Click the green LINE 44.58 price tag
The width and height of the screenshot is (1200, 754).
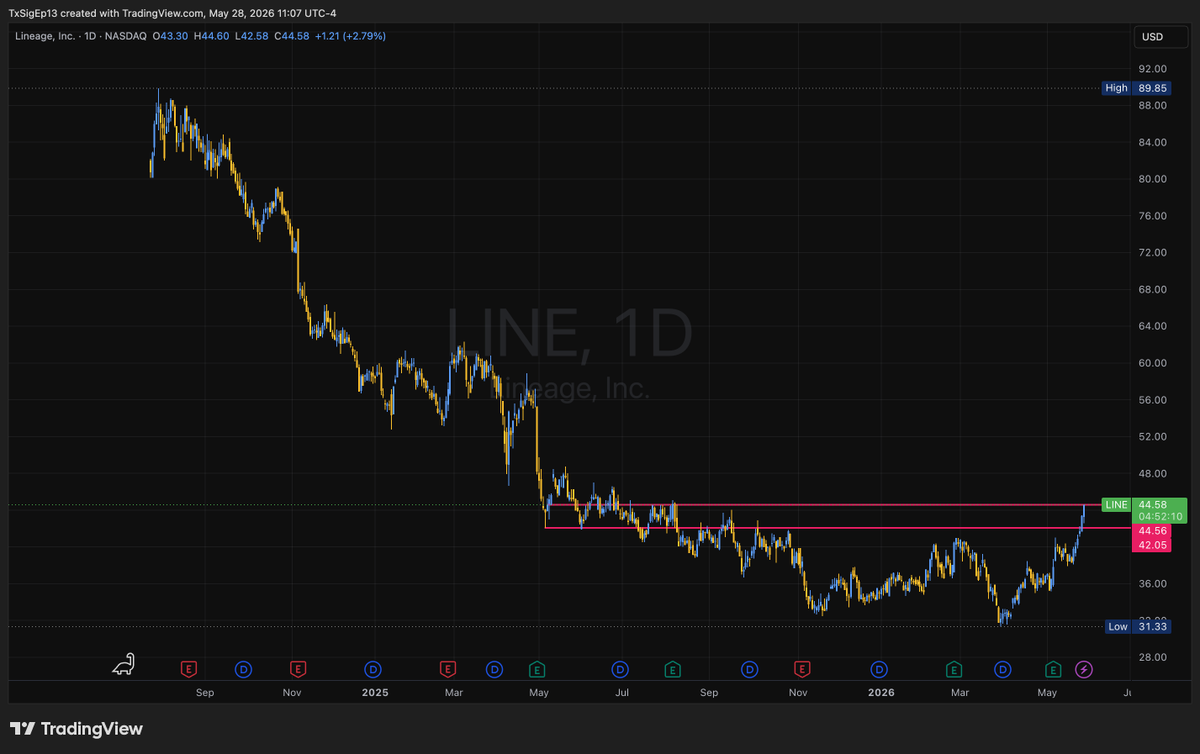pos(1143,504)
